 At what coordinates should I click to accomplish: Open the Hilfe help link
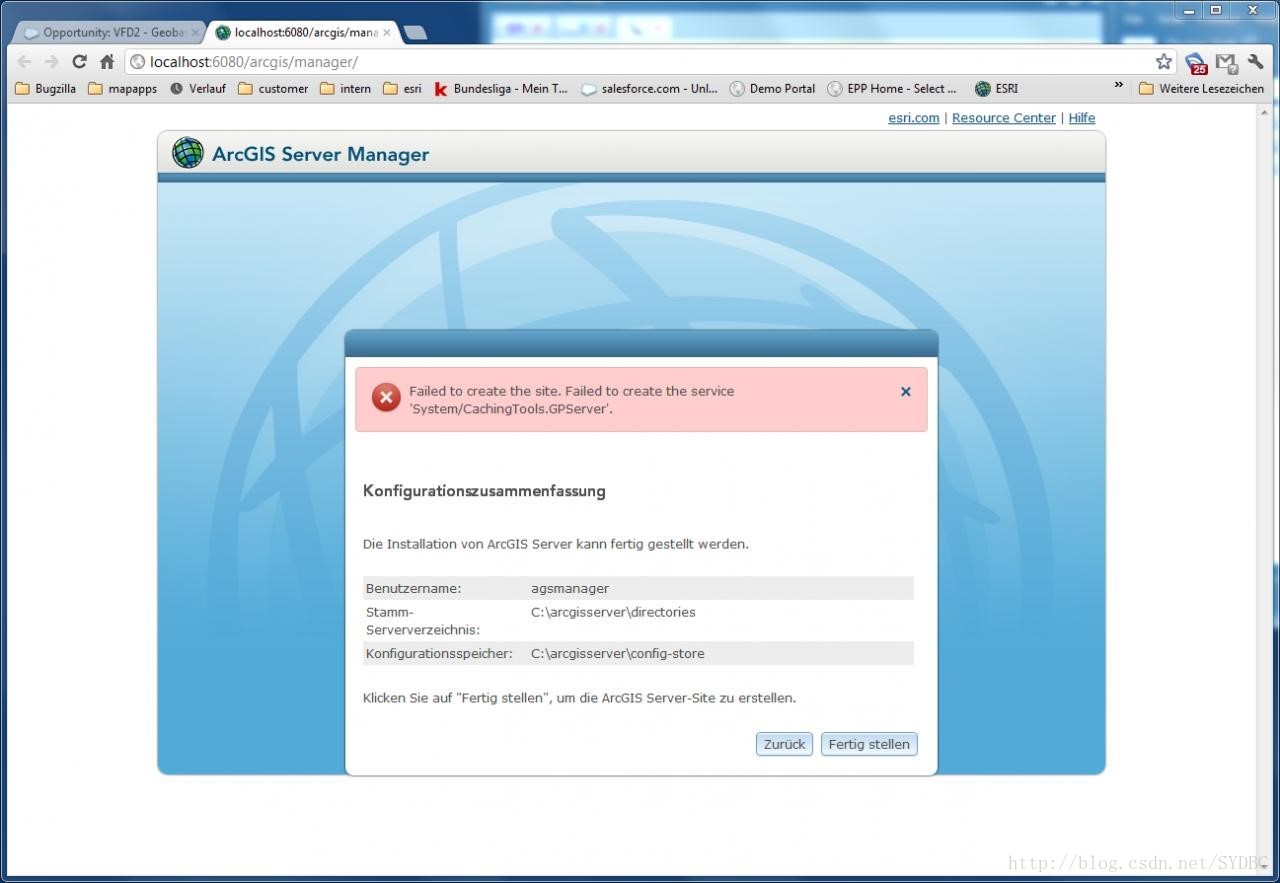click(1082, 118)
